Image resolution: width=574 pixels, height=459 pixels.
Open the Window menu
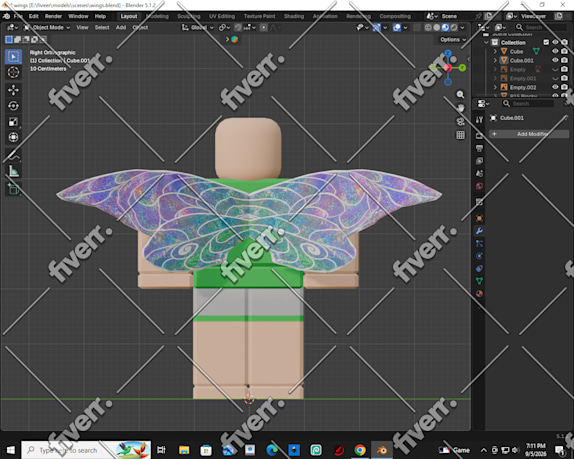[x=78, y=16]
